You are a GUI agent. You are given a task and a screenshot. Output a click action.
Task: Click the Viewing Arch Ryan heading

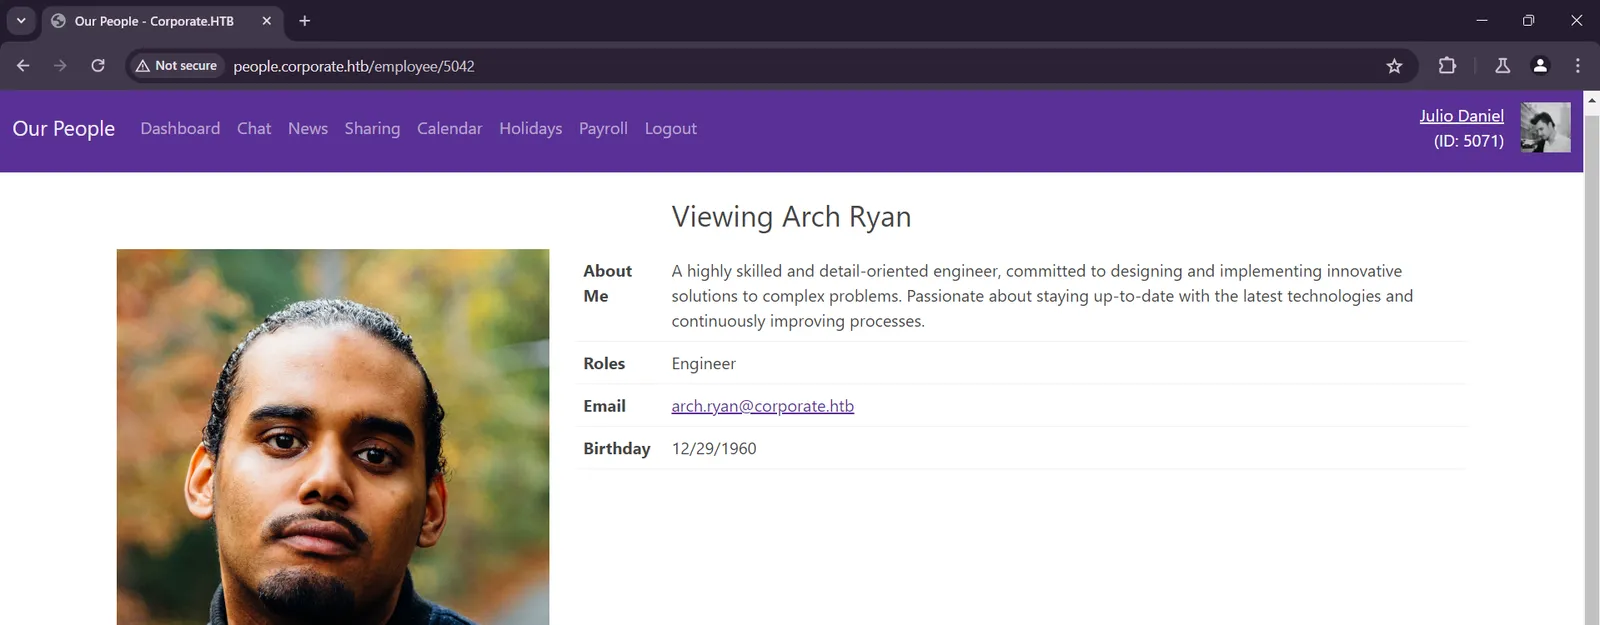coord(791,217)
